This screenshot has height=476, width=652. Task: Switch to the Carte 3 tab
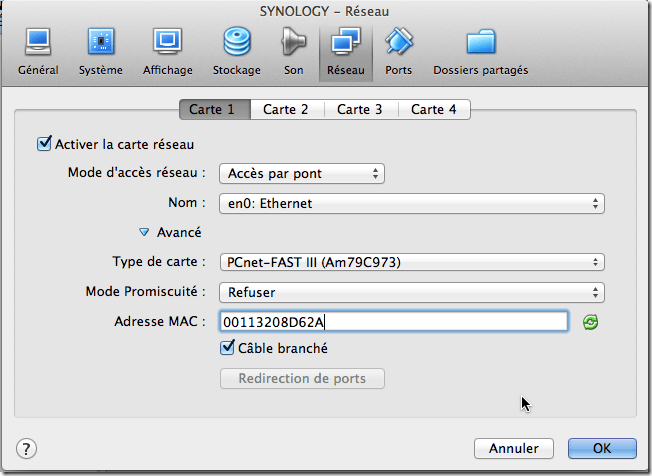tap(361, 109)
